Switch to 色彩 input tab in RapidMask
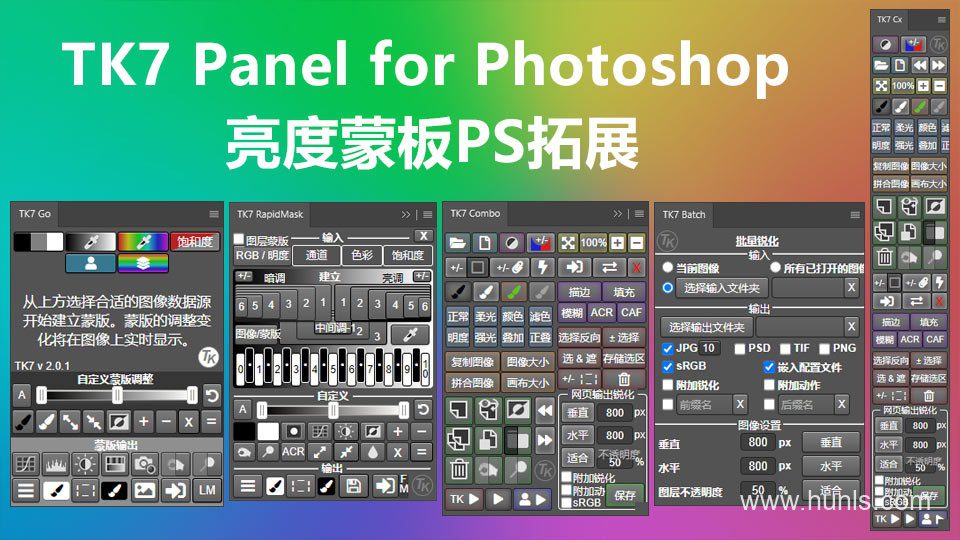The height and width of the screenshot is (540, 960). point(361,255)
